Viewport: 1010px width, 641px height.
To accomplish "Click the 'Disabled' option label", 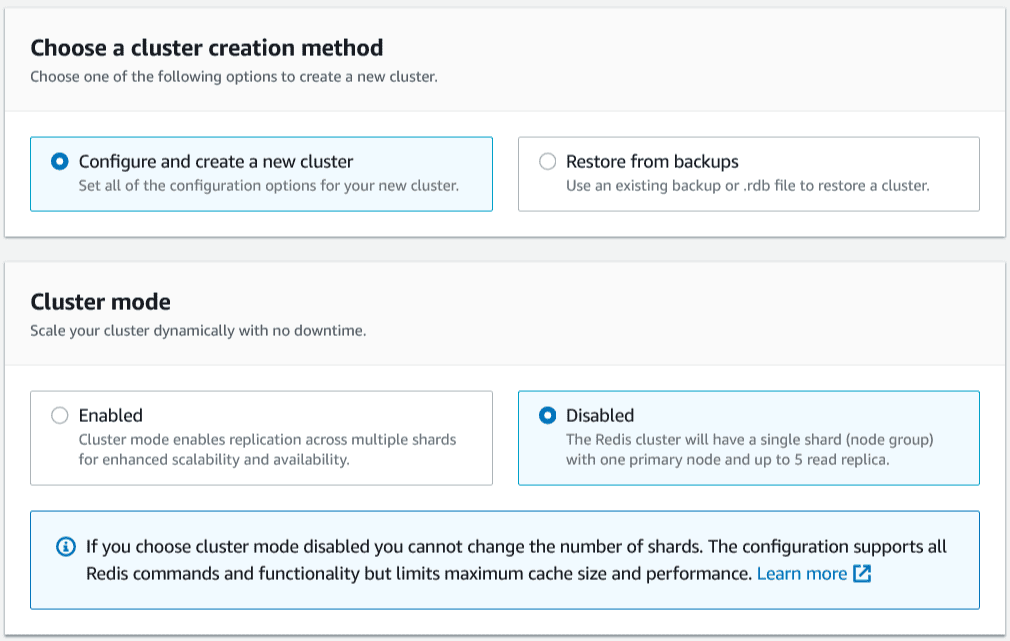I will 600,415.
